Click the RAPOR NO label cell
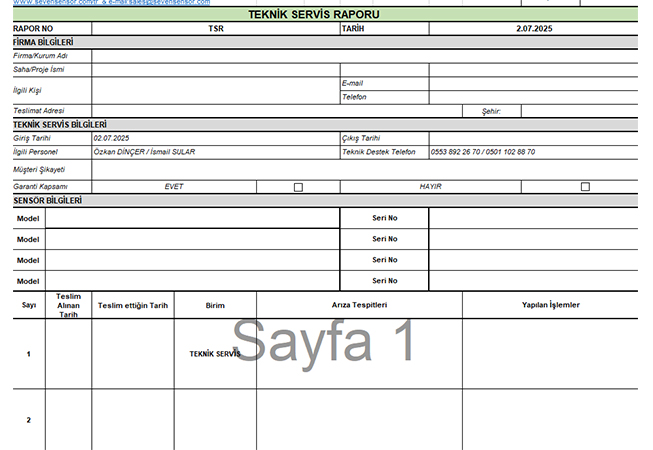 52,29
